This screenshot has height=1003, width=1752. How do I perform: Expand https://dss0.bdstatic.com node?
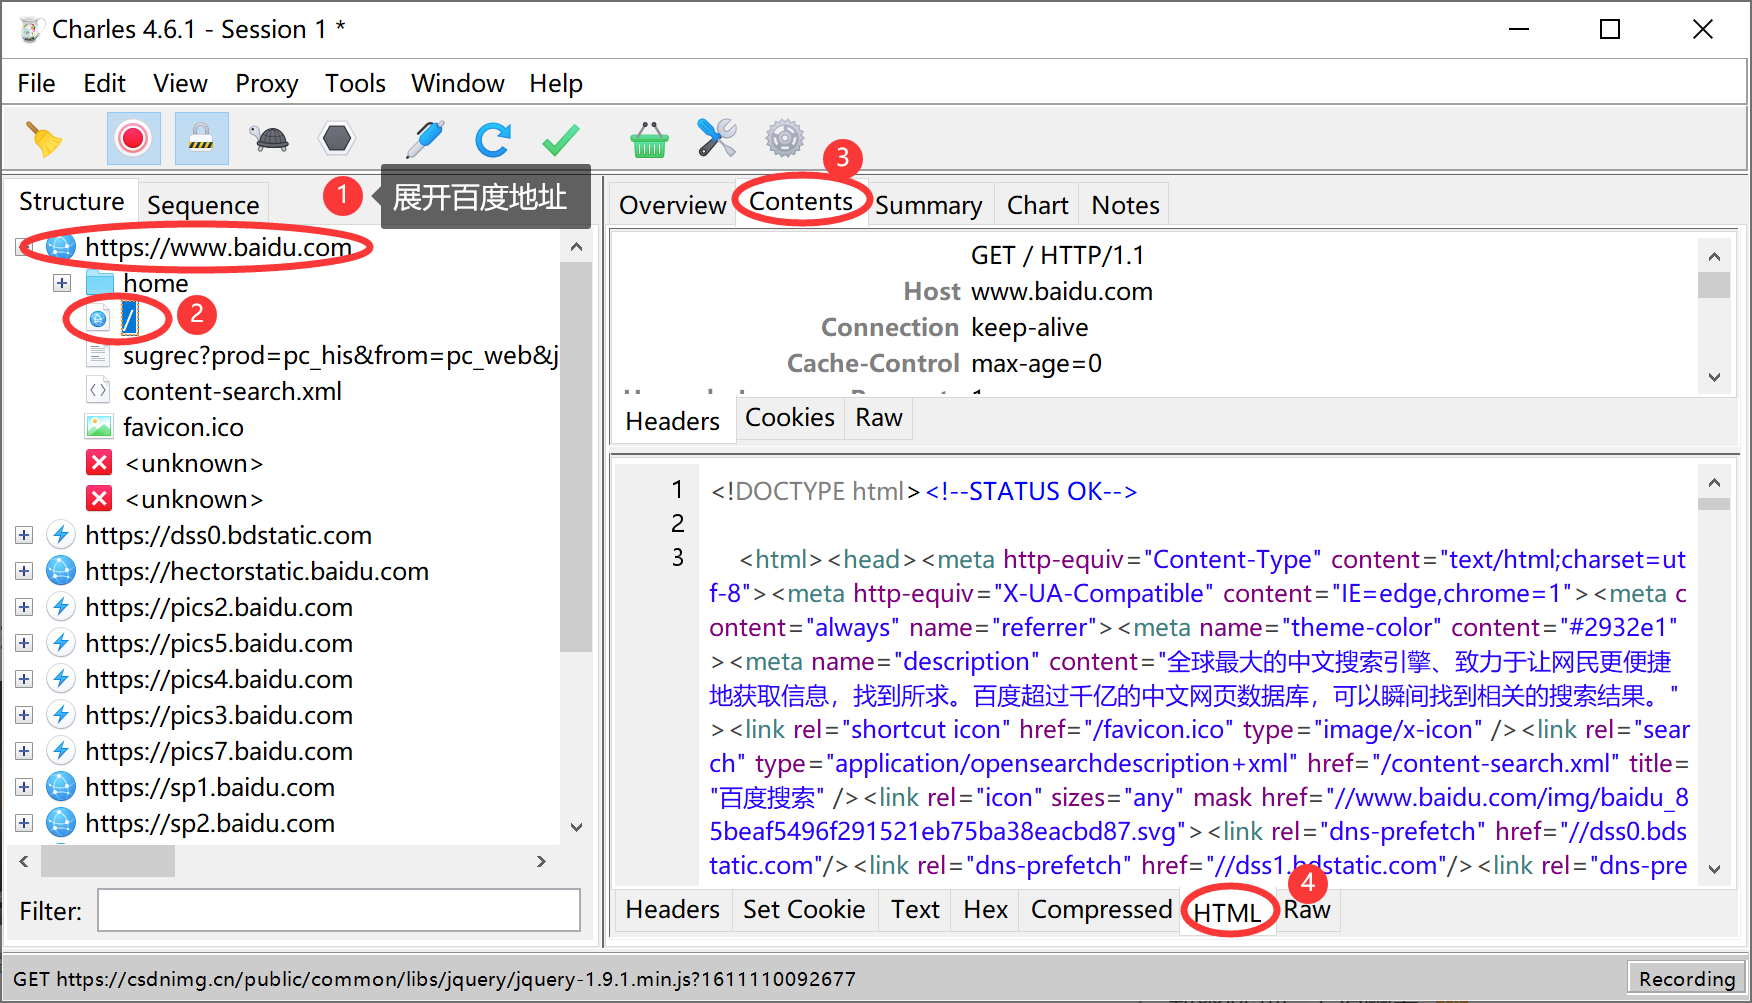(x=24, y=535)
